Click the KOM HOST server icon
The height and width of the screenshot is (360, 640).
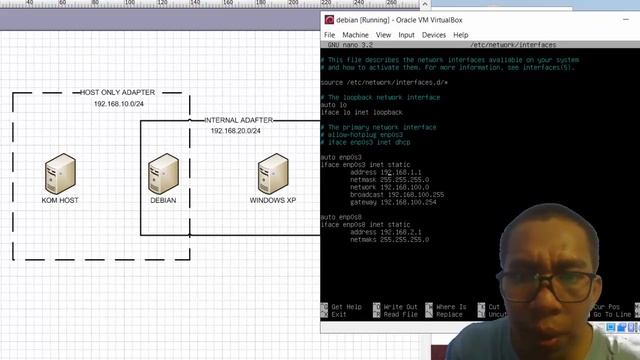click(x=60, y=173)
